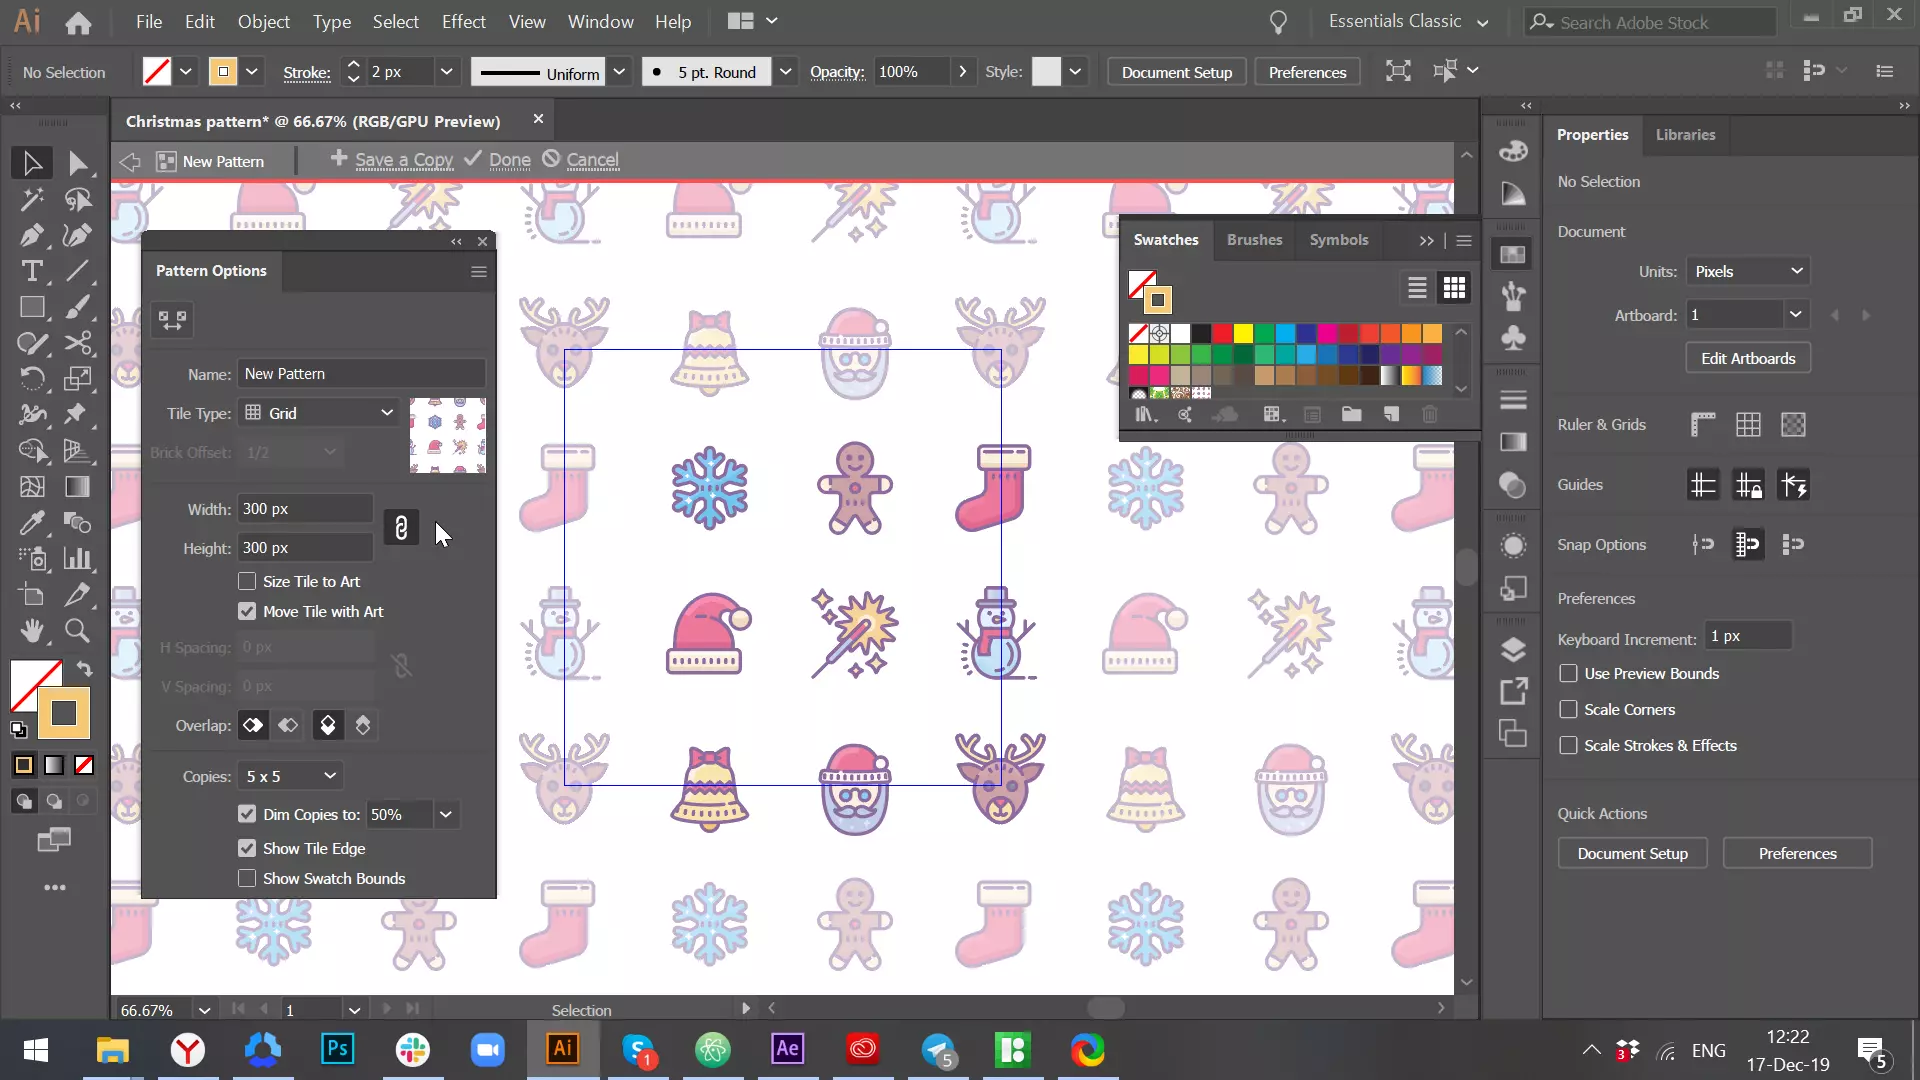Open Swatch Libraries menu icon
Viewport: 1920px width, 1080px height.
(x=1146, y=414)
